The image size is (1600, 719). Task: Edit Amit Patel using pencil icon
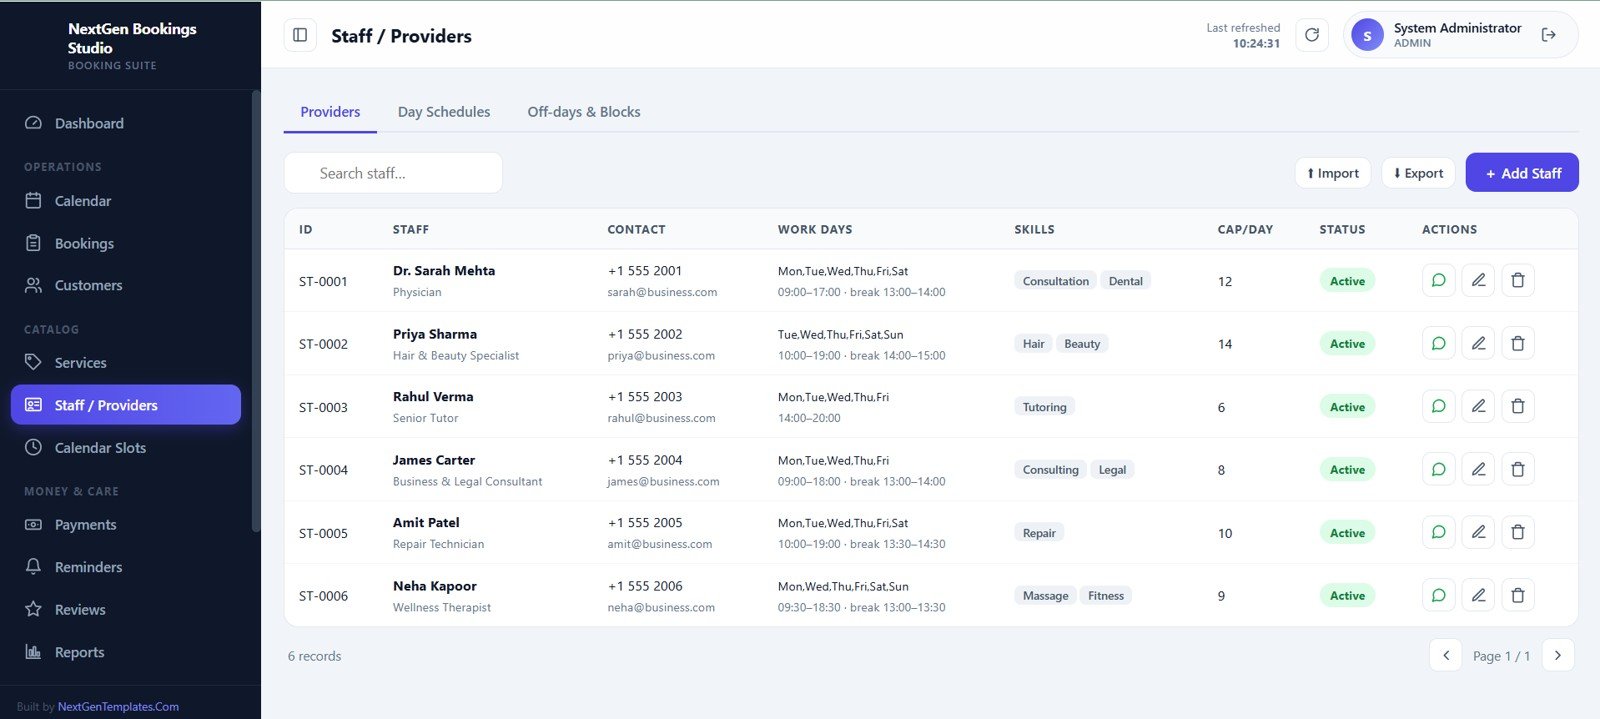tap(1478, 532)
